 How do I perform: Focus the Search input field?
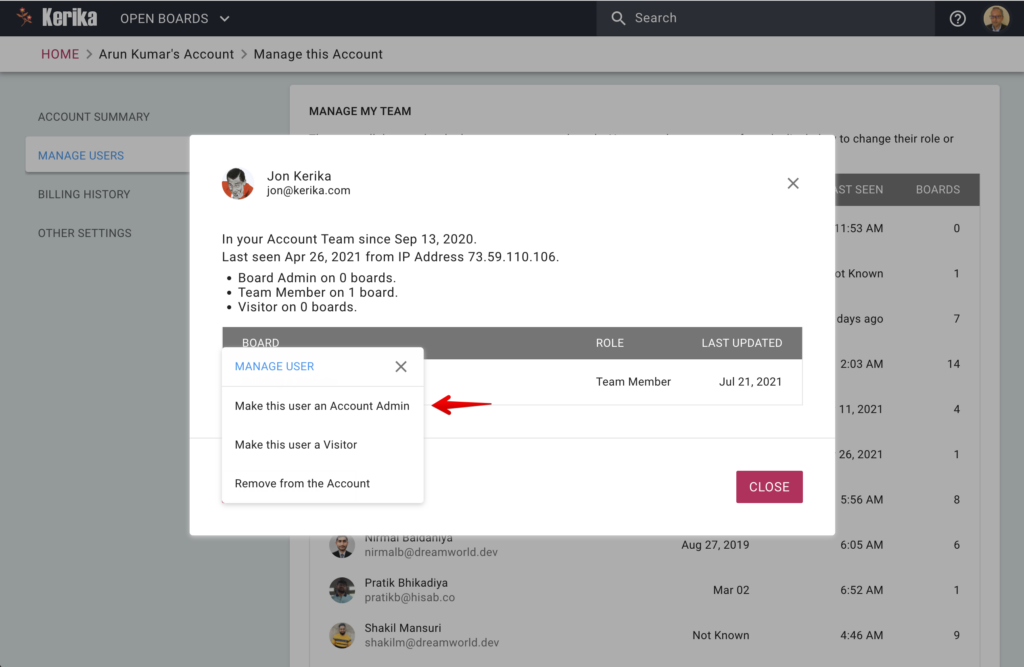765,18
